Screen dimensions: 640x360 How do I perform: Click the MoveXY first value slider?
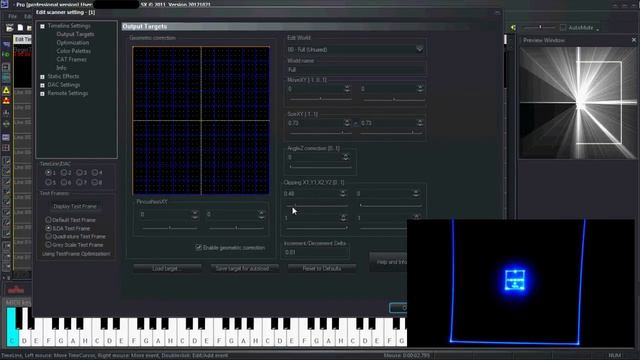point(320,99)
